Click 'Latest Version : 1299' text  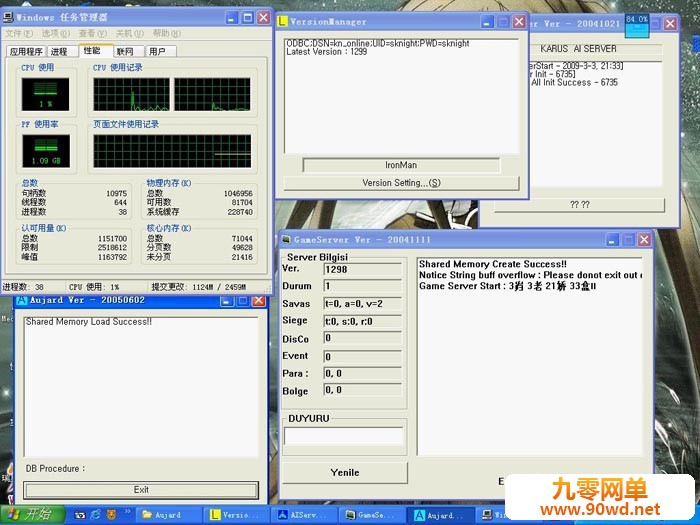coord(326,52)
